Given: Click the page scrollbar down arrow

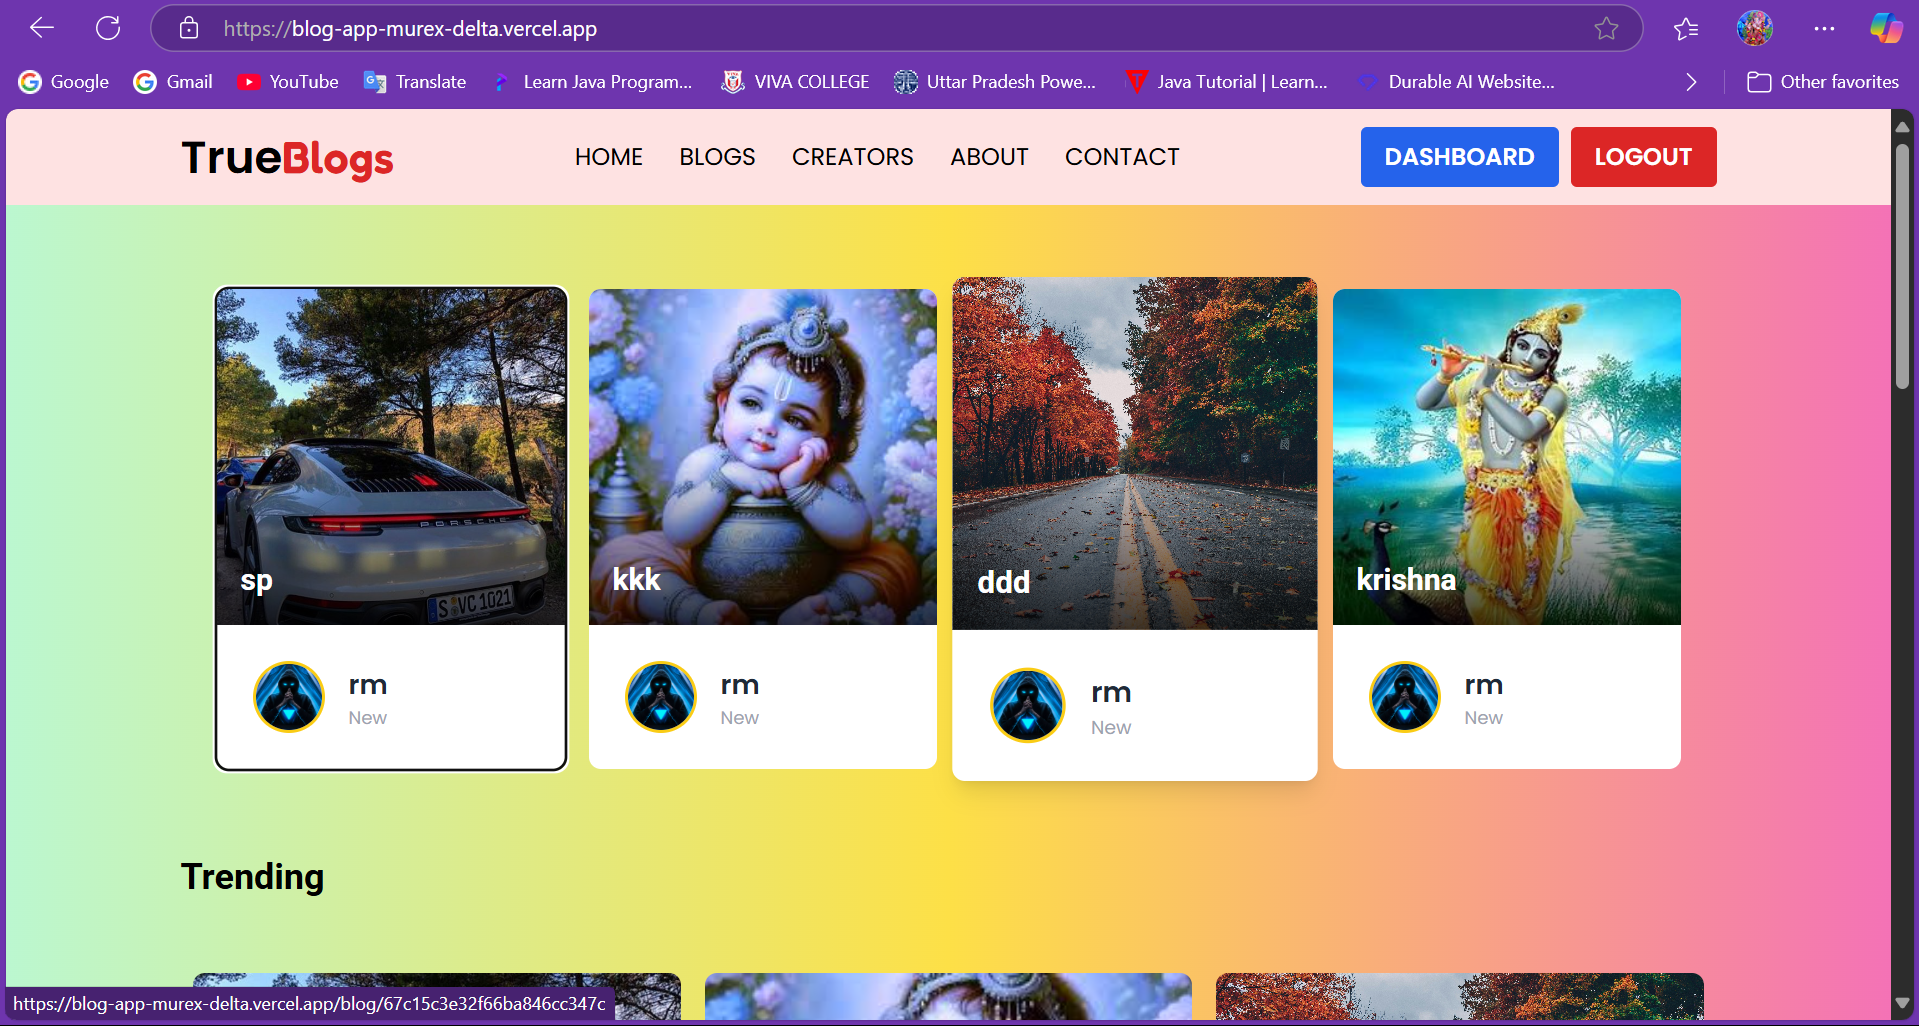Looking at the screenshot, I should point(1902,1003).
